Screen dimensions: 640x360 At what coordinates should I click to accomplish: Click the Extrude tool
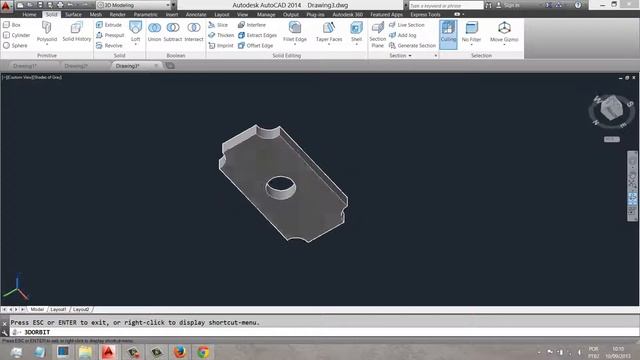(x=109, y=25)
